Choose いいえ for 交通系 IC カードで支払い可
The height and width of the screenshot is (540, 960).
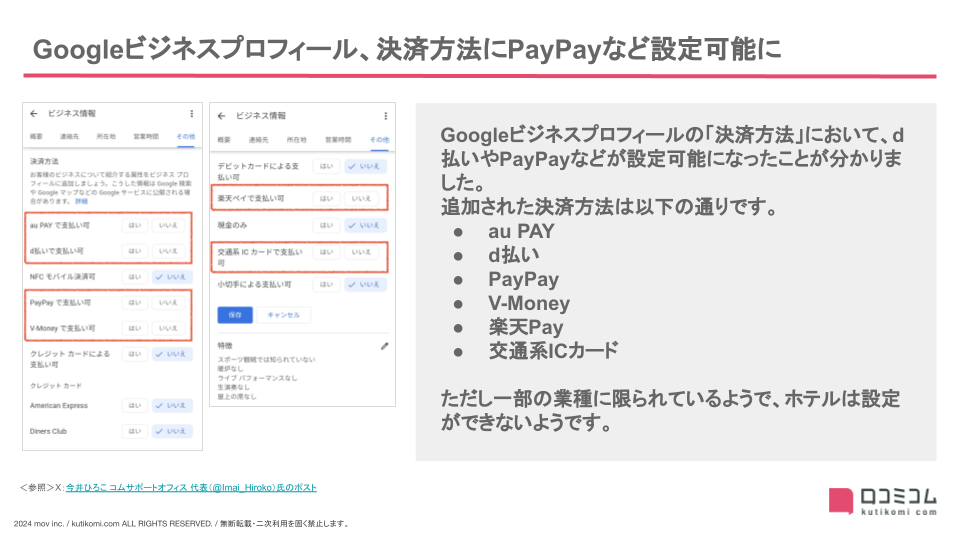361,252
